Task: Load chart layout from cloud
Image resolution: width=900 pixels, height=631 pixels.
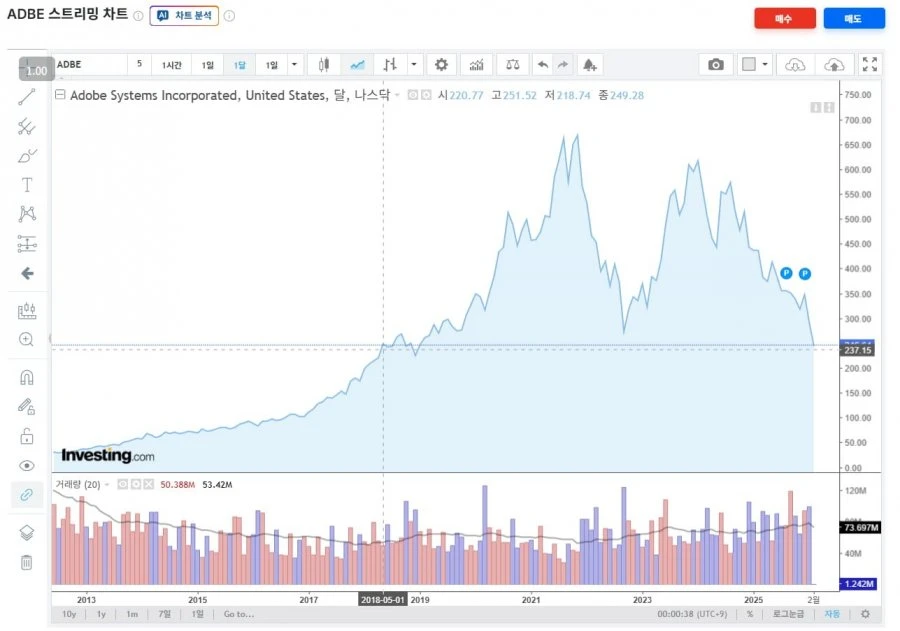Action: click(795, 64)
